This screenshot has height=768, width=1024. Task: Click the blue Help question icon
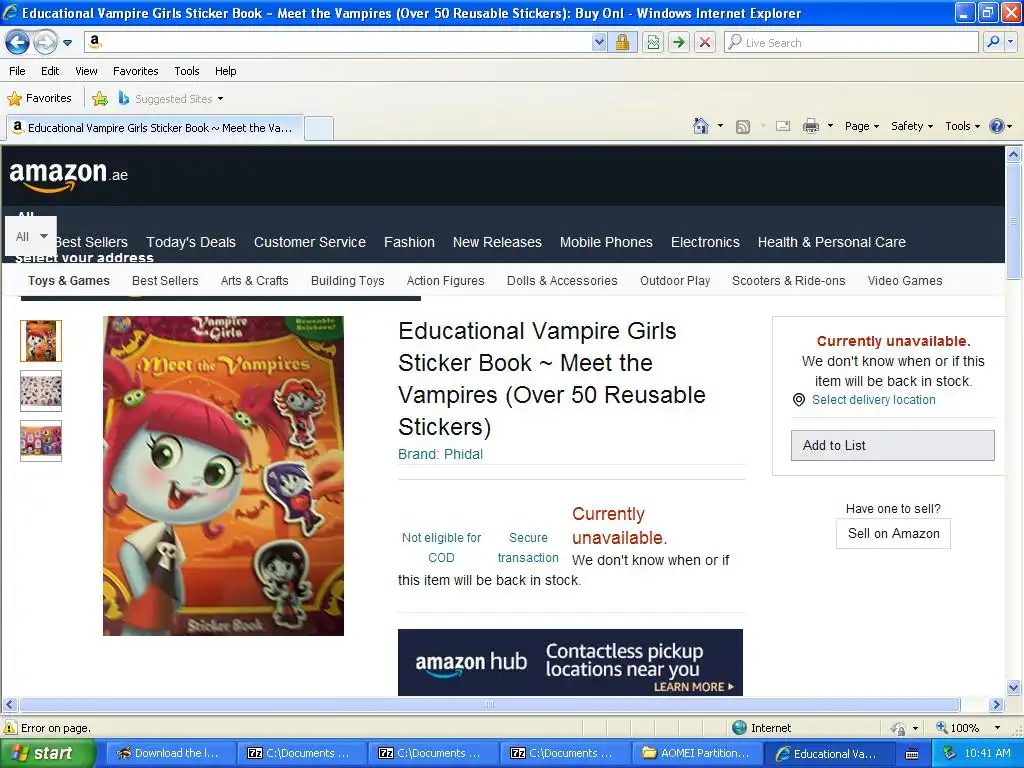(997, 126)
